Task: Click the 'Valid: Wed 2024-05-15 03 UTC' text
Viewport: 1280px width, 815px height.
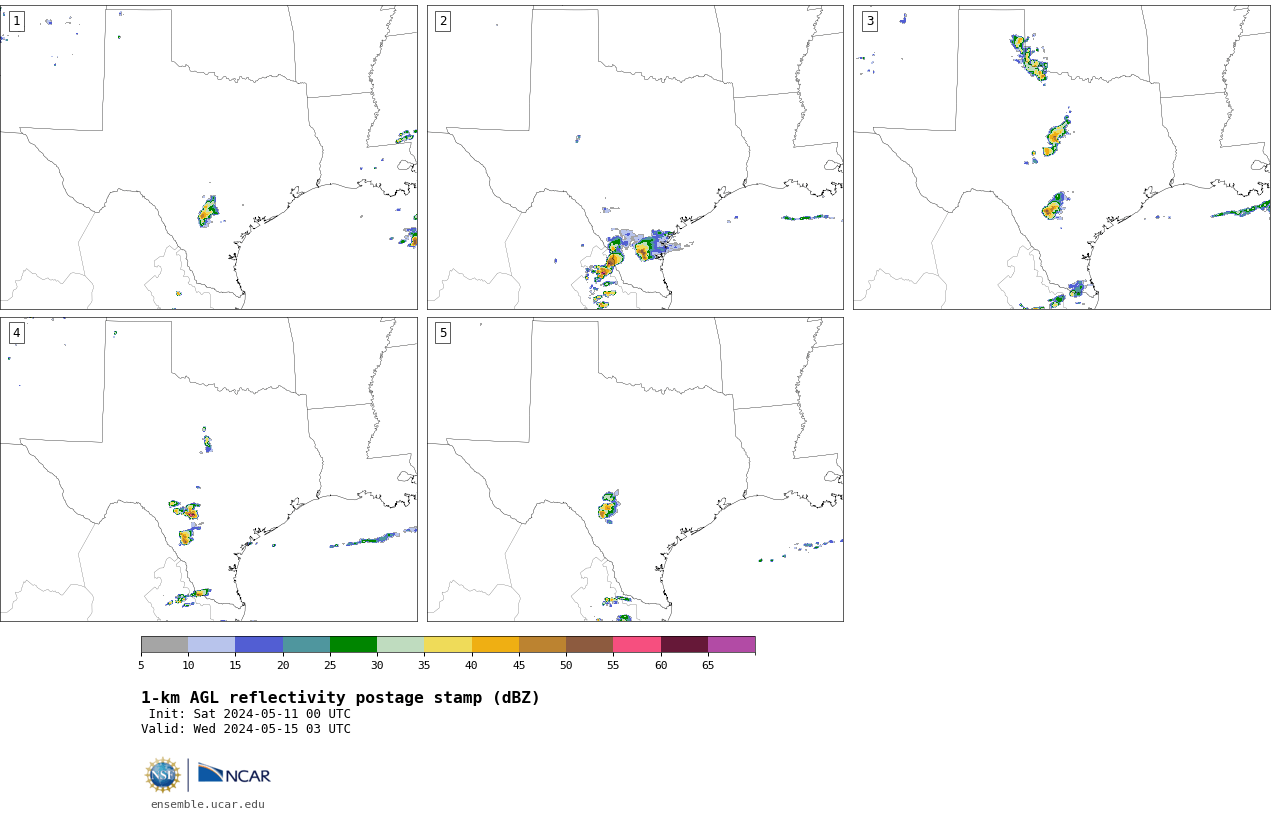Action: (246, 729)
